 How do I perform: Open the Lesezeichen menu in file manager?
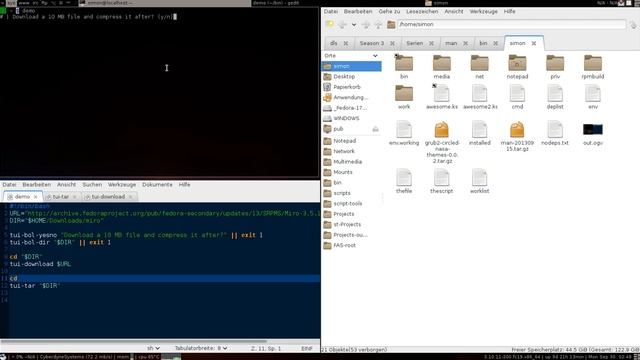pos(422,11)
